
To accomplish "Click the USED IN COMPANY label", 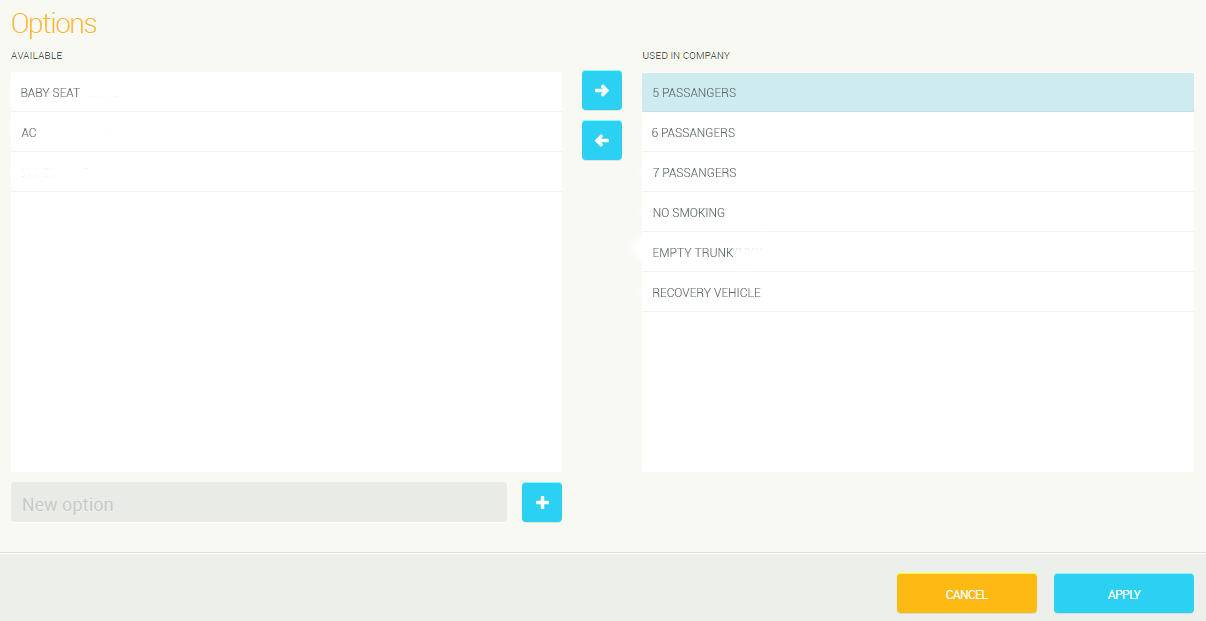I will [686, 56].
